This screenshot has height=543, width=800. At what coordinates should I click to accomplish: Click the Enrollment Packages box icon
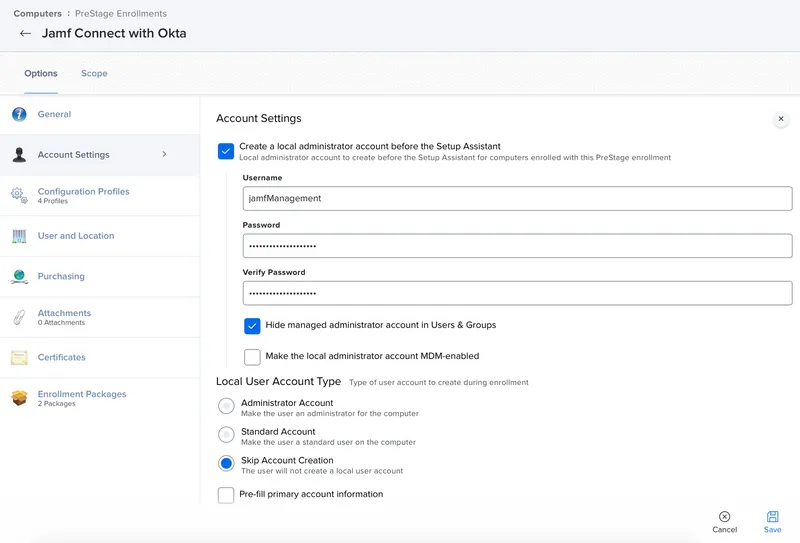tap(19, 398)
